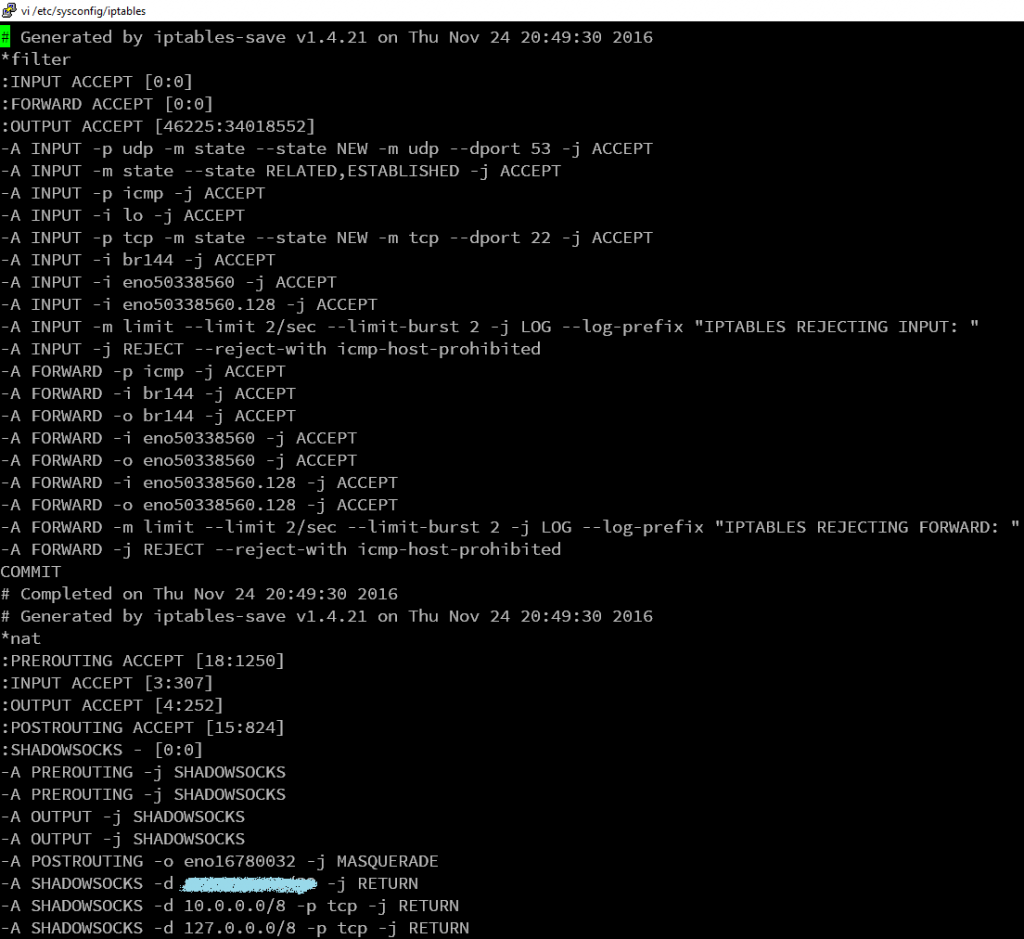Click the 127.0.0.0/8 RETURN rule
The width and height of the screenshot is (1024, 939).
pyautogui.click(x=234, y=928)
